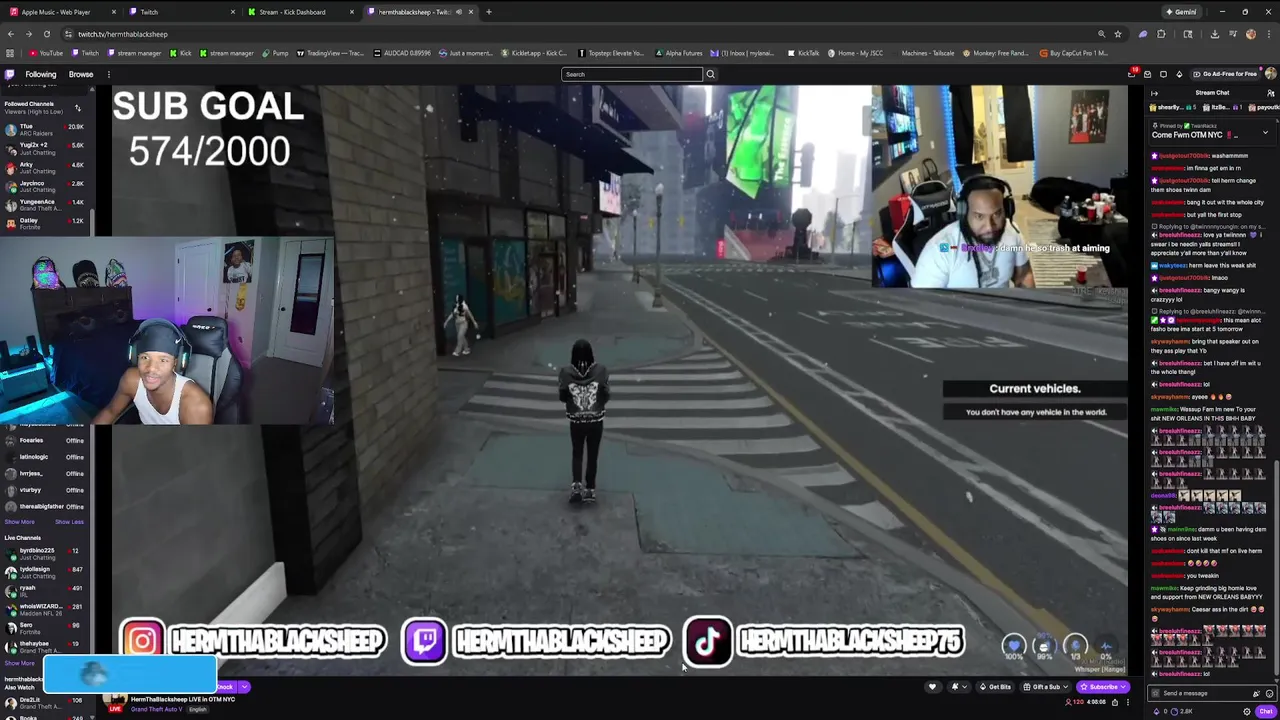Viewport: 1280px width, 720px height.
Task: Open the chat community users icon
Action: pyautogui.click(x=1270, y=93)
